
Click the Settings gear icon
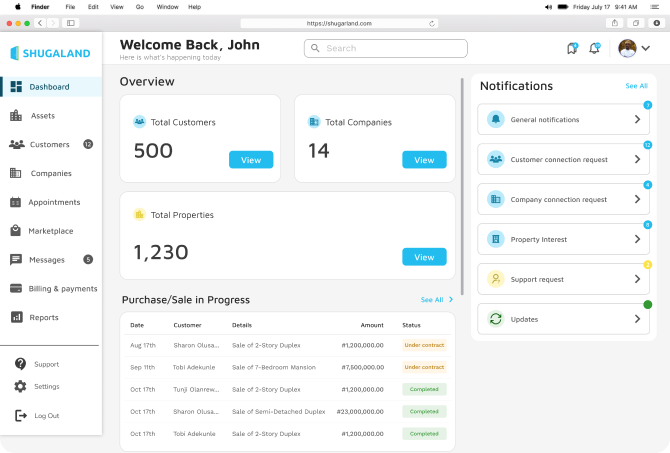pos(20,386)
